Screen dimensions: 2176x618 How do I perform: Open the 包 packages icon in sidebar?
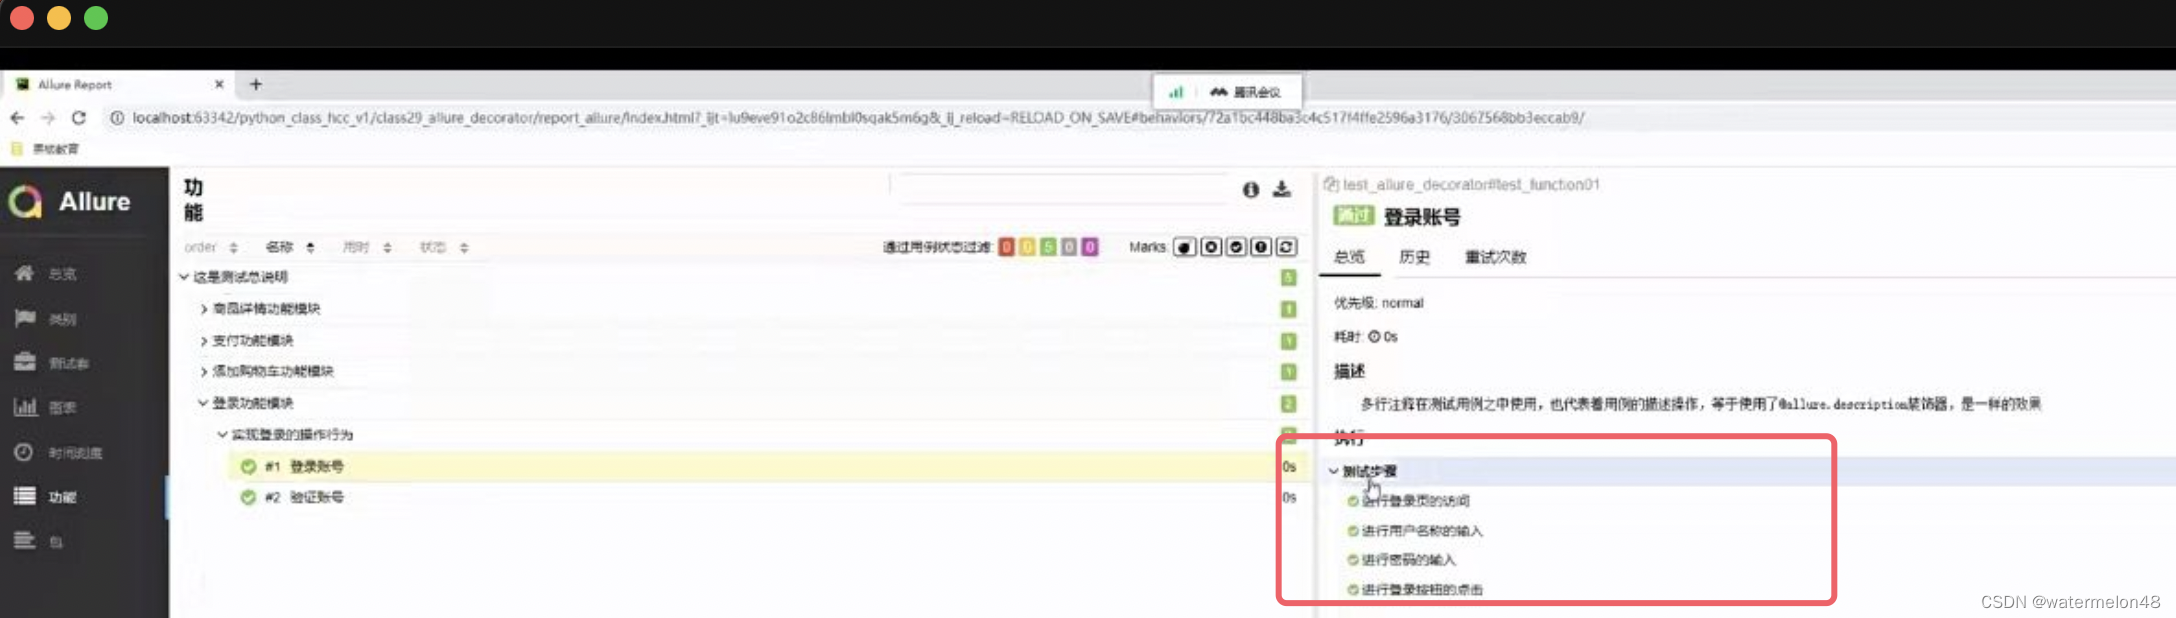tap(24, 541)
